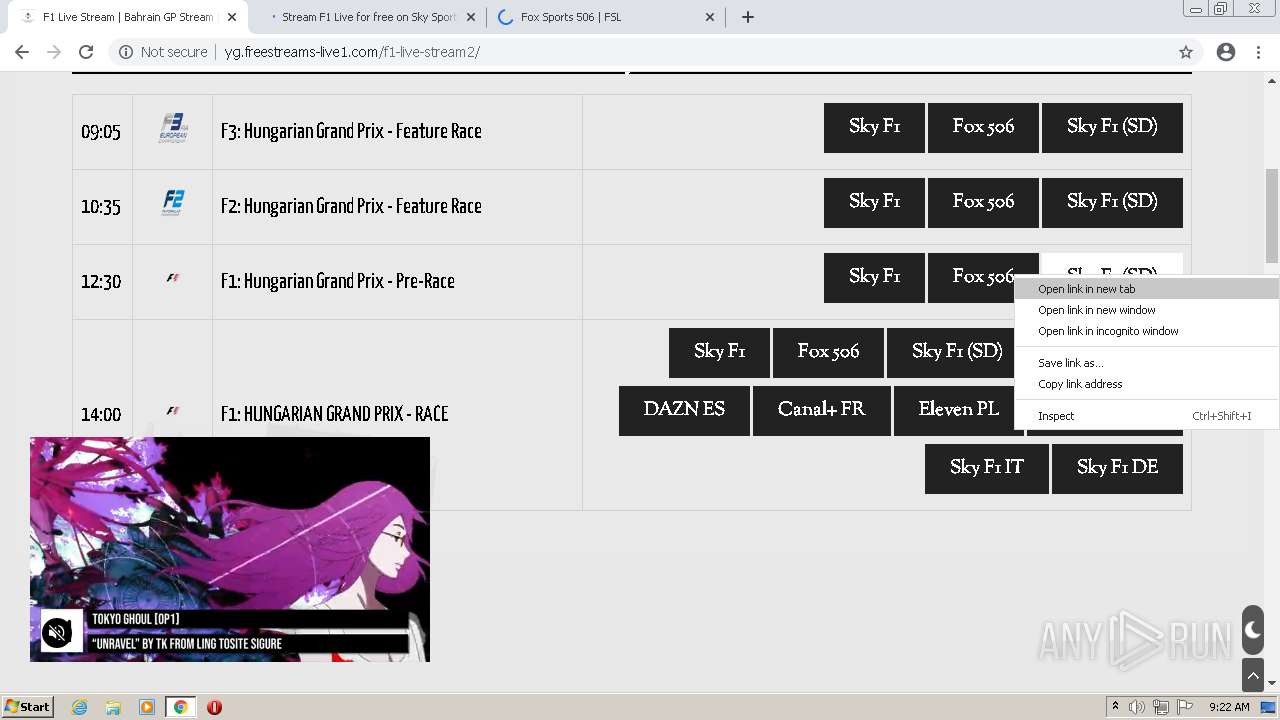Click Fox 506 button in 14:00 Race row
The image size is (1280, 720).
[x=828, y=352]
